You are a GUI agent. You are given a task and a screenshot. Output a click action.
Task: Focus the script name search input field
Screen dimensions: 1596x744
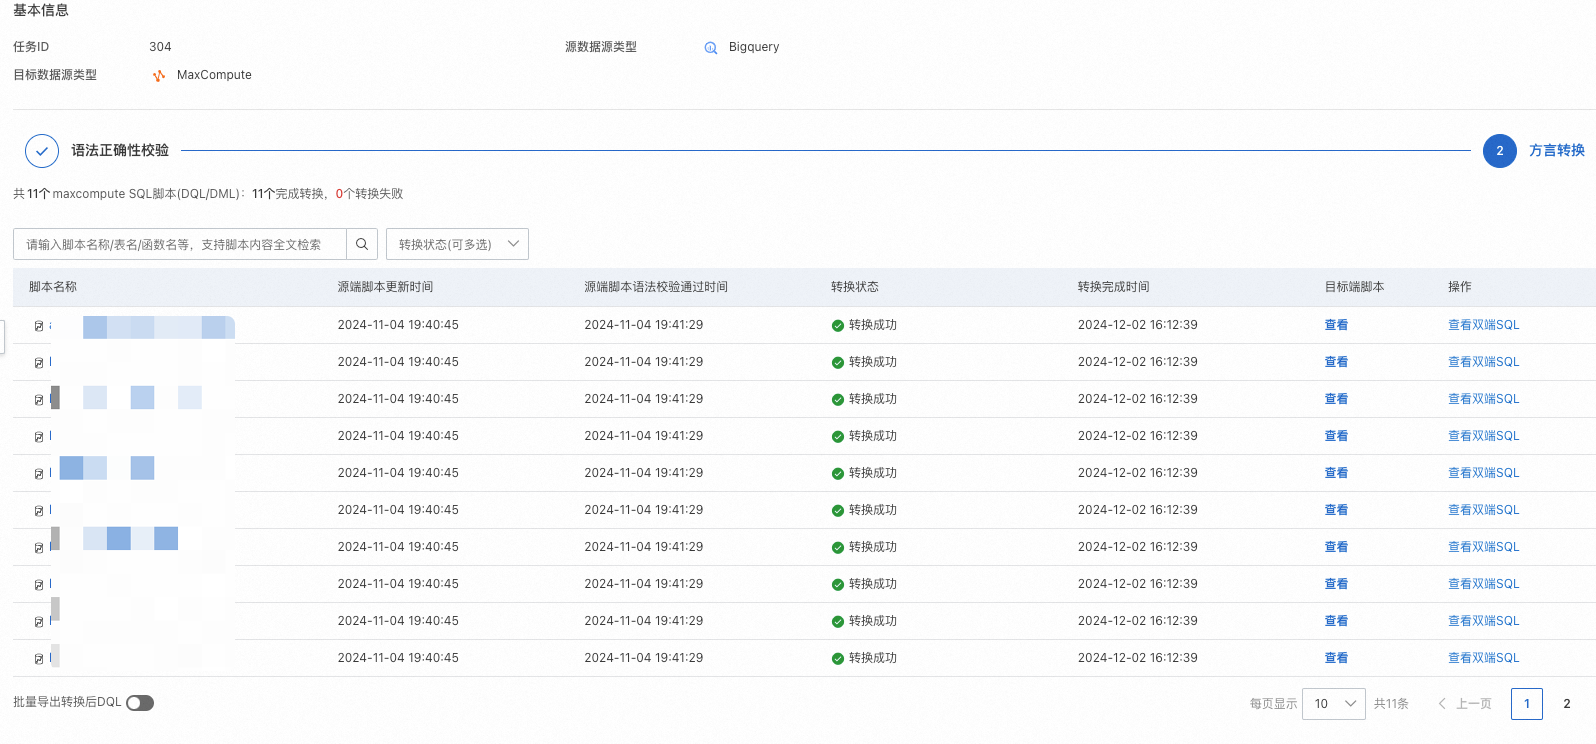coord(180,244)
